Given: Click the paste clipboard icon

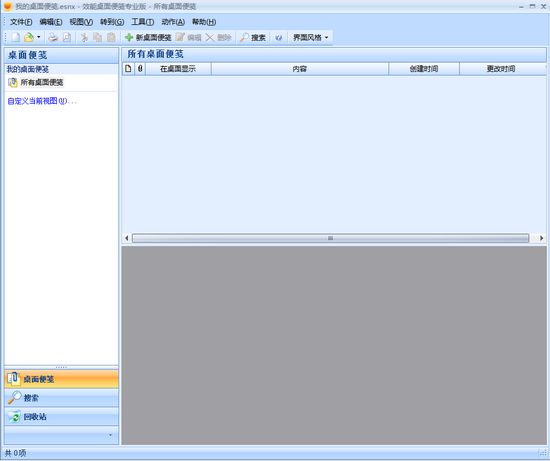Looking at the screenshot, I should (x=111, y=37).
